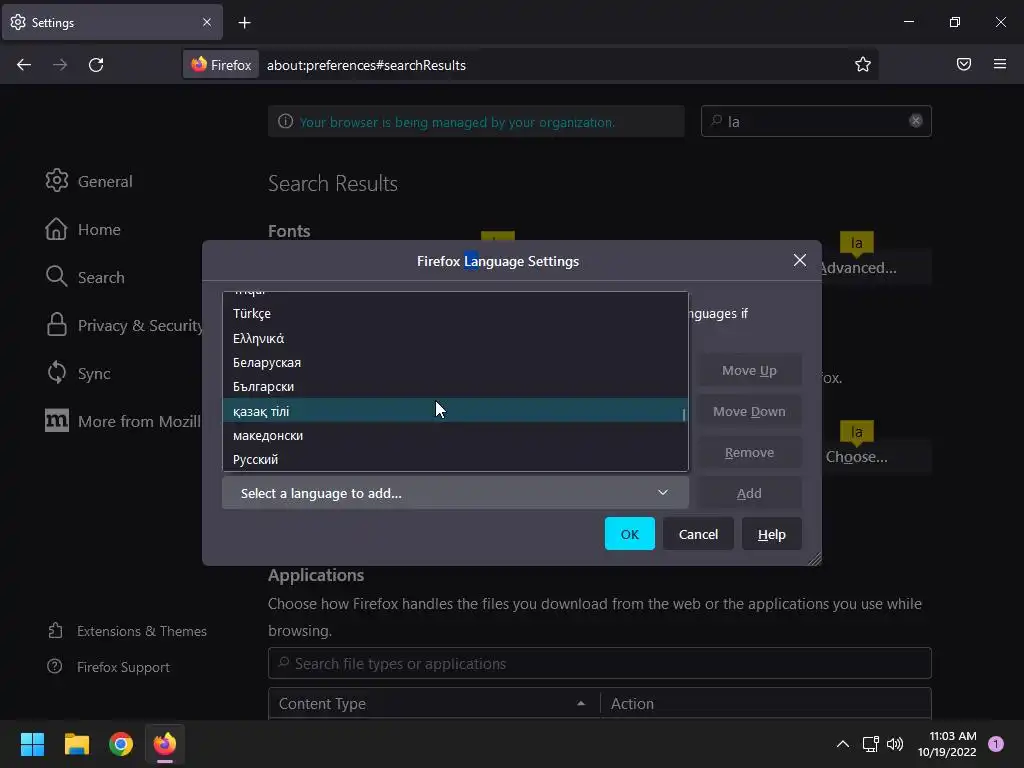Open network icon in system tray
Screen dimensions: 1024x768
(x=871, y=744)
